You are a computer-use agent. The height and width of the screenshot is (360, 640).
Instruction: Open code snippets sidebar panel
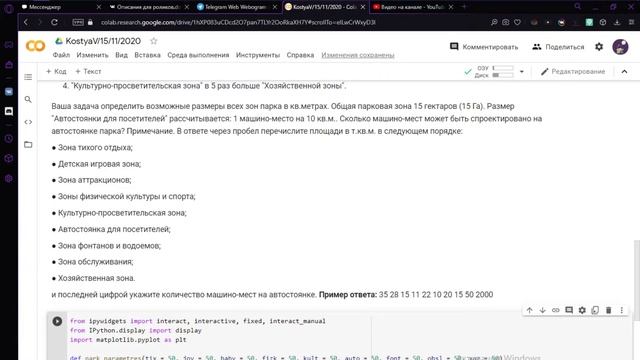click(x=28, y=122)
